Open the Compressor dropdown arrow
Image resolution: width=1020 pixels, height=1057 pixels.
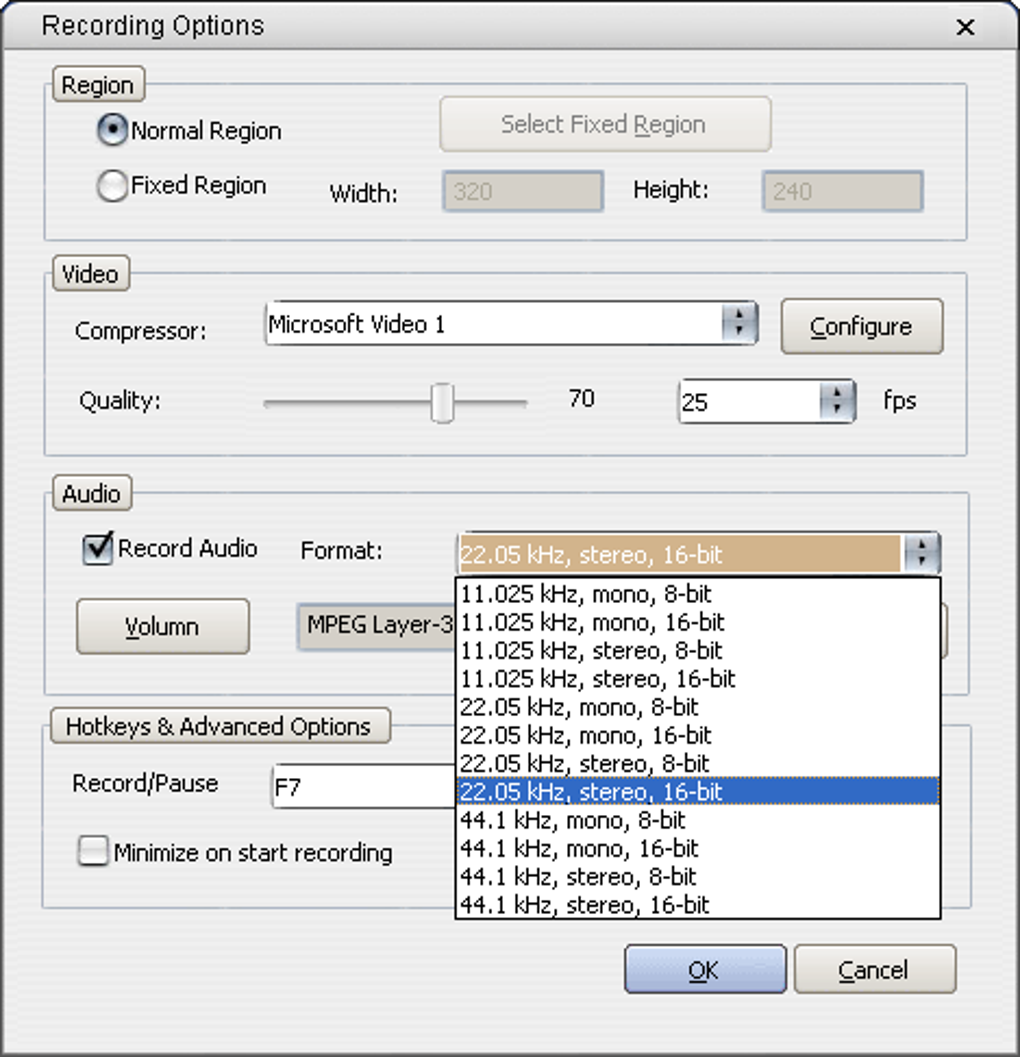[x=739, y=323]
